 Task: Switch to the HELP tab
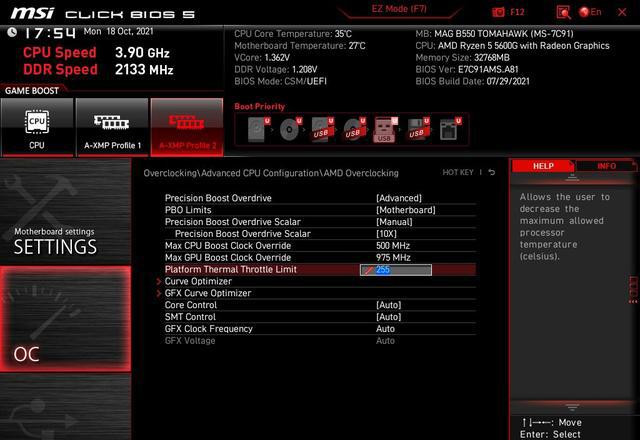[x=543, y=166]
